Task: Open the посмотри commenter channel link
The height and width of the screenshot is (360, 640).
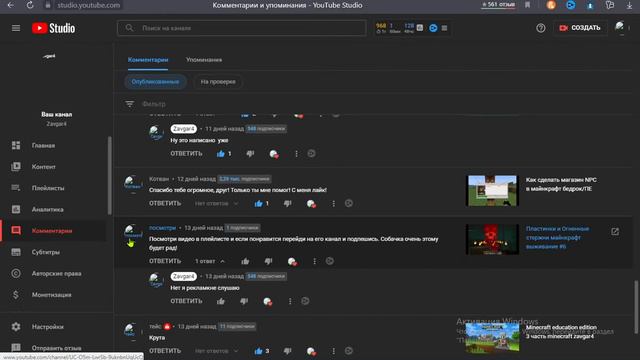Action: (162, 228)
